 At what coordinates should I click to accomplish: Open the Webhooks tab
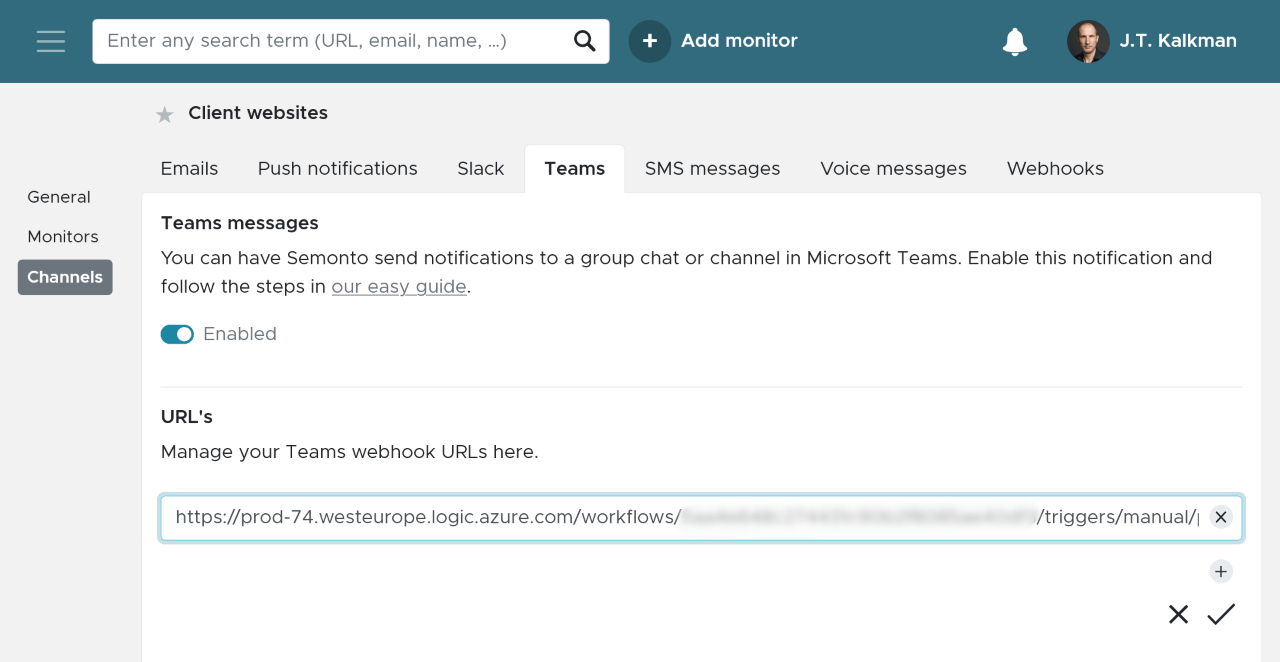(1055, 169)
